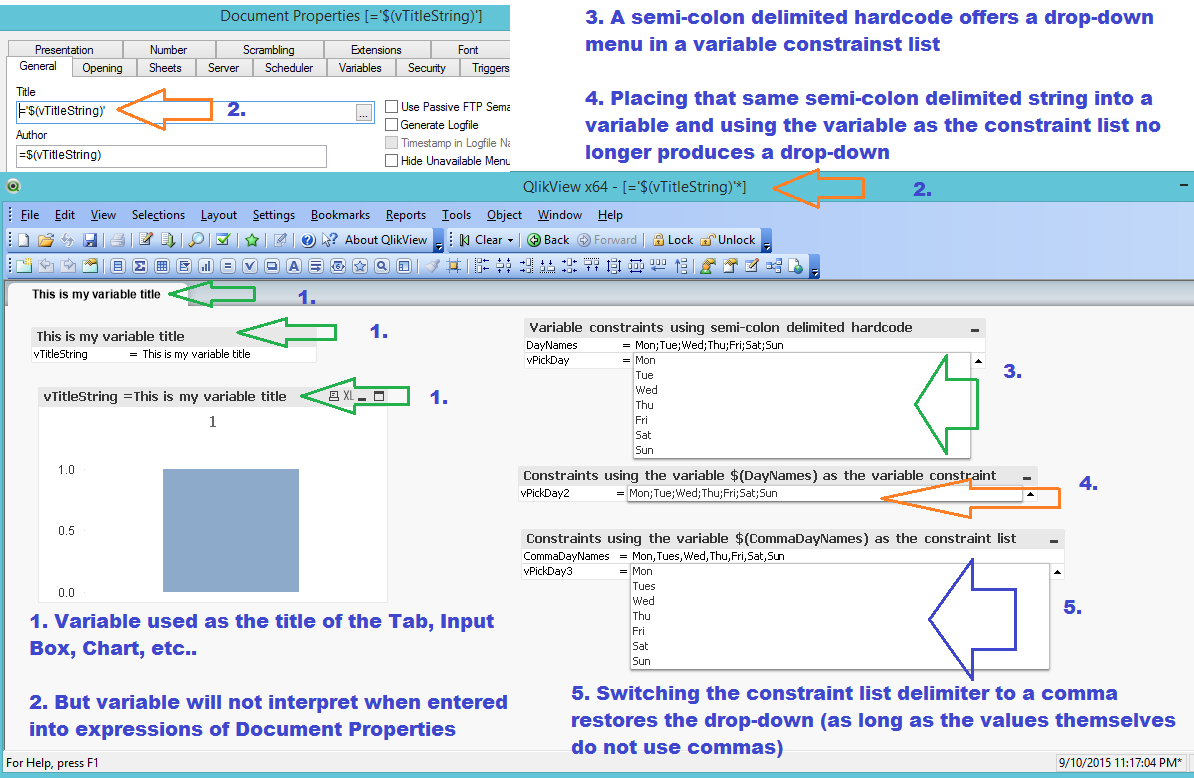The image size is (1194, 778).
Task: Click the Align Left design icon
Action: (x=482, y=266)
